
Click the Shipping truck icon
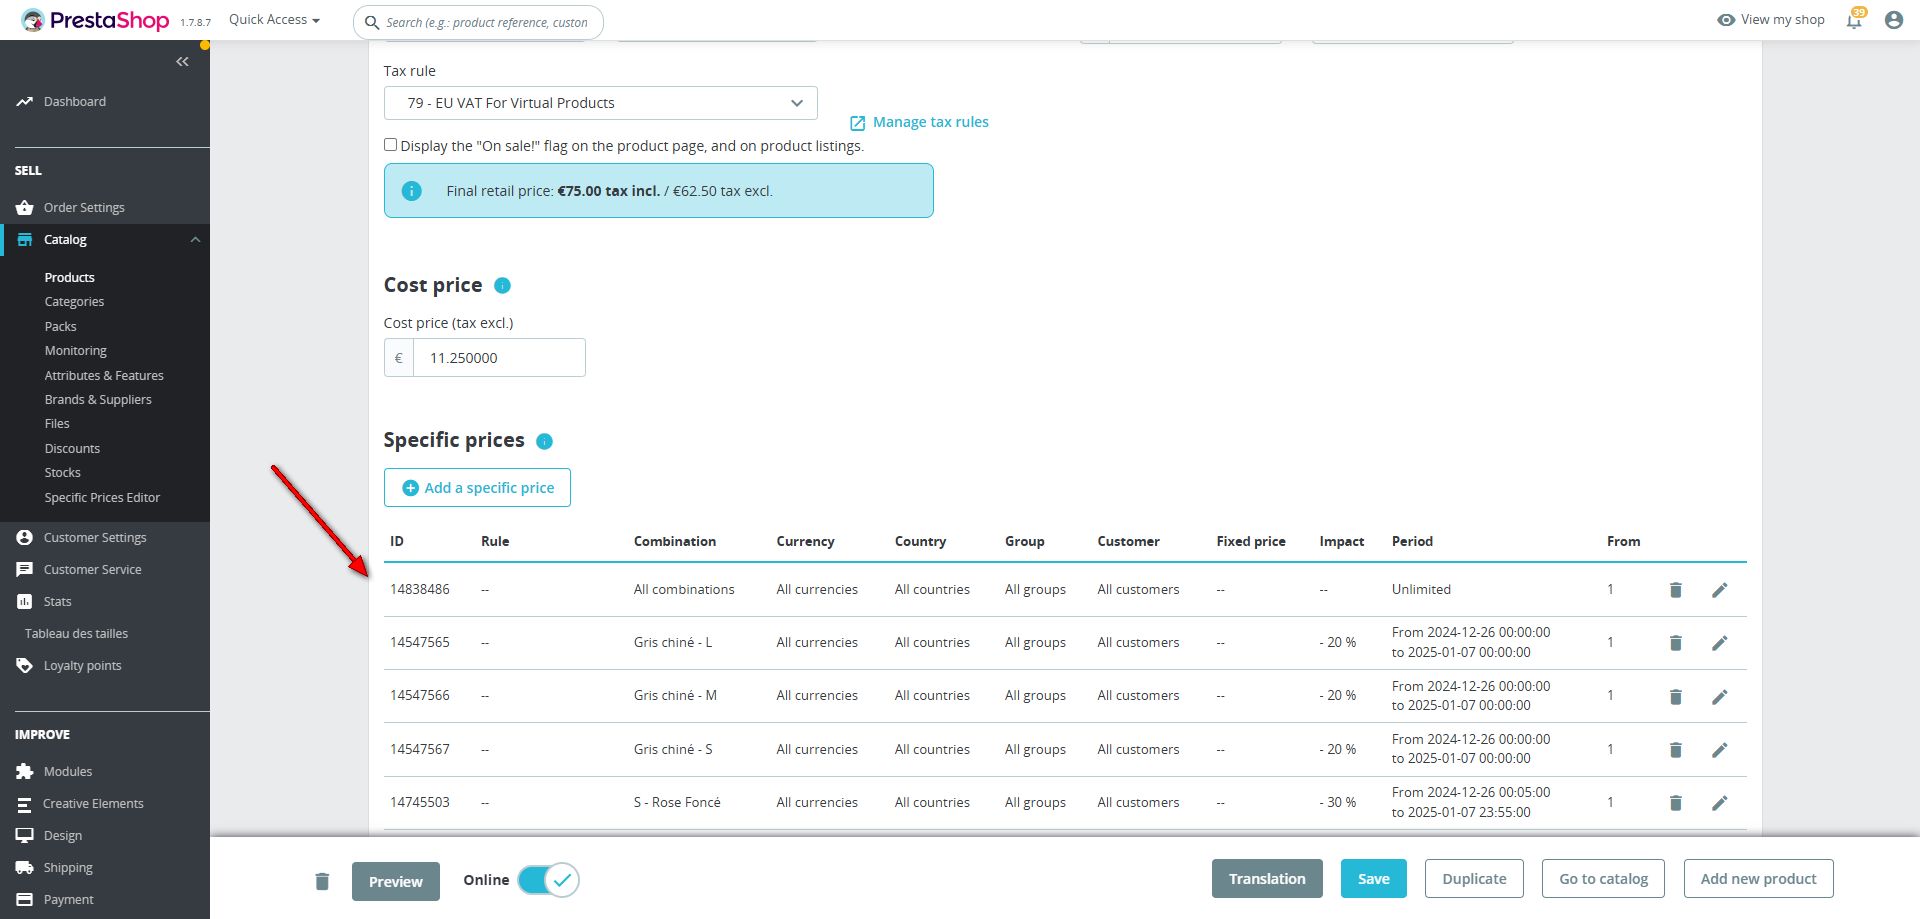pos(25,868)
